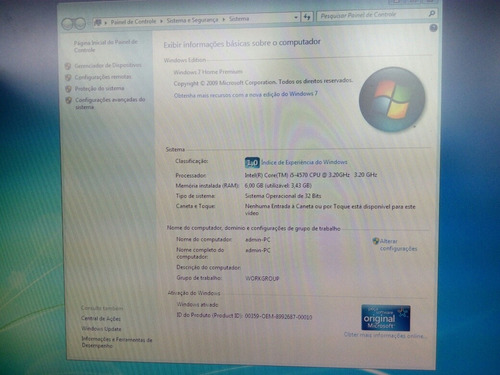
Task: Click the Windows 7 Home Premium text
Action: tap(208, 72)
